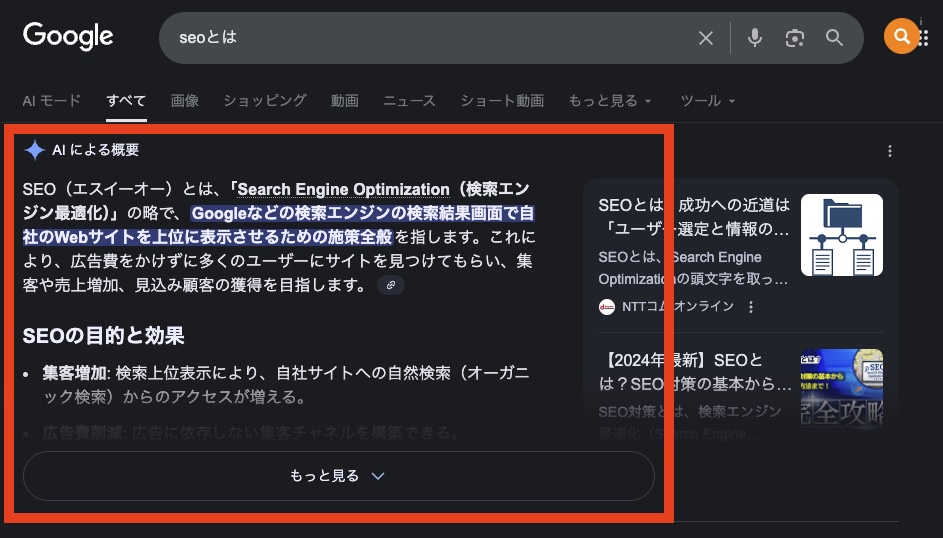Open the ニュース tab
Screen dimensions: 943x538
click(x=410, y=100)
